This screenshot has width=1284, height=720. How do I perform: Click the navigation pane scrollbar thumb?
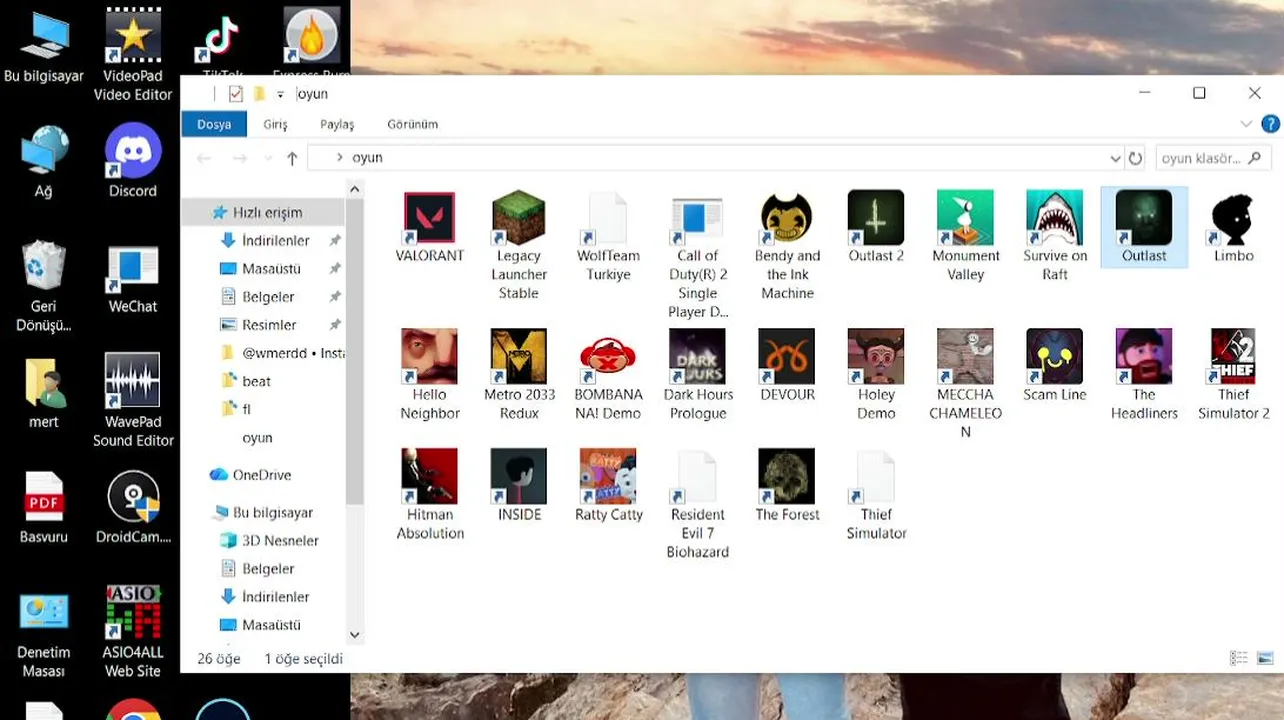[354, 350]
